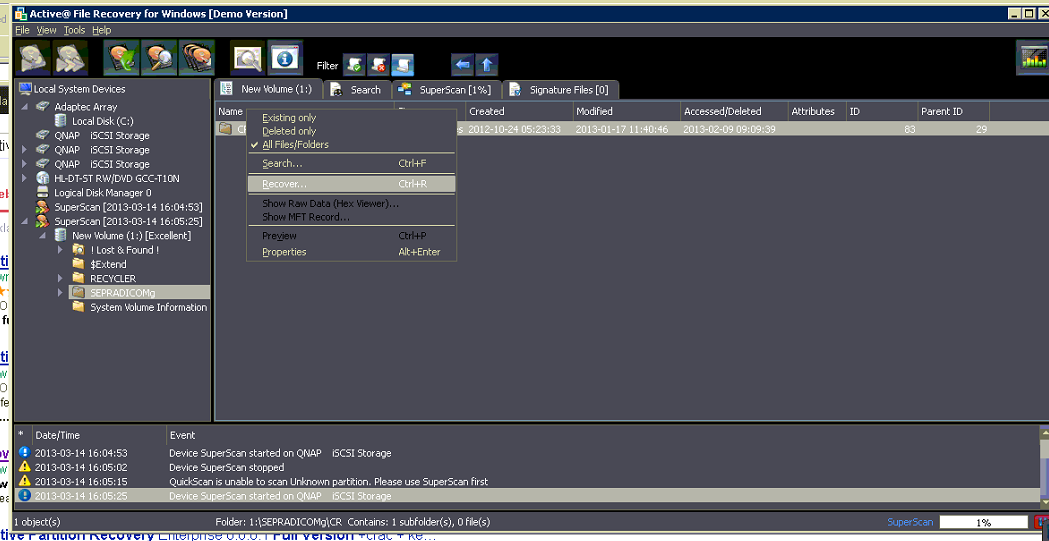Open the file preview magnifier icon

(247, 58)
